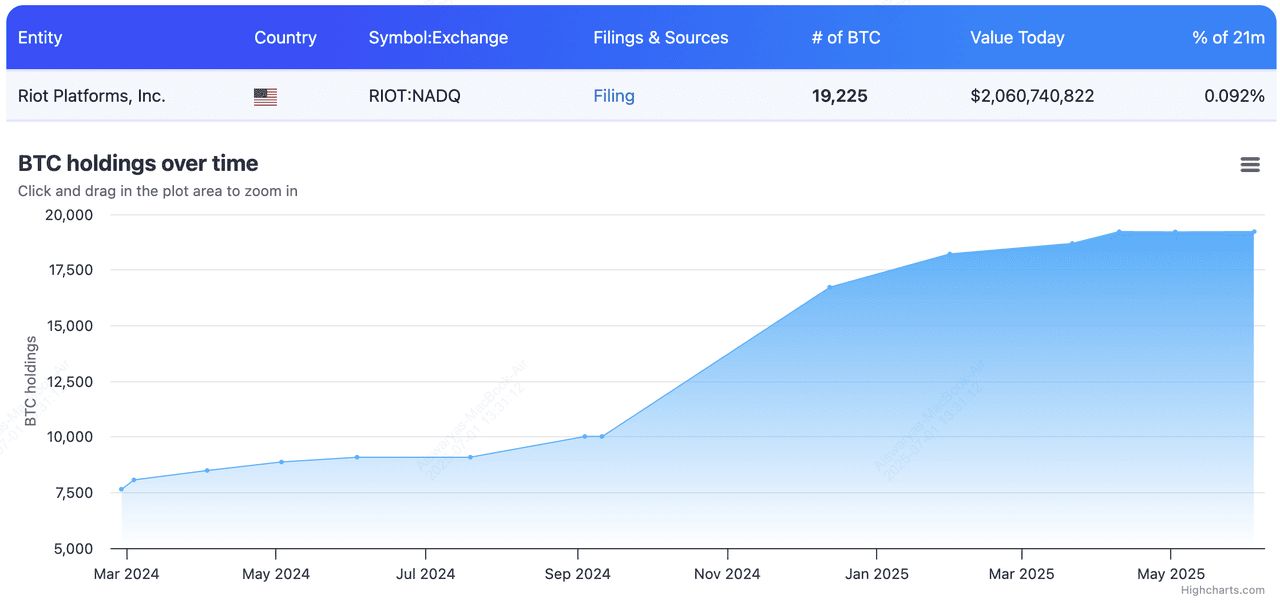
Task: Open the Highcharts export menu icon
Action: click(x=1249, y=163)
